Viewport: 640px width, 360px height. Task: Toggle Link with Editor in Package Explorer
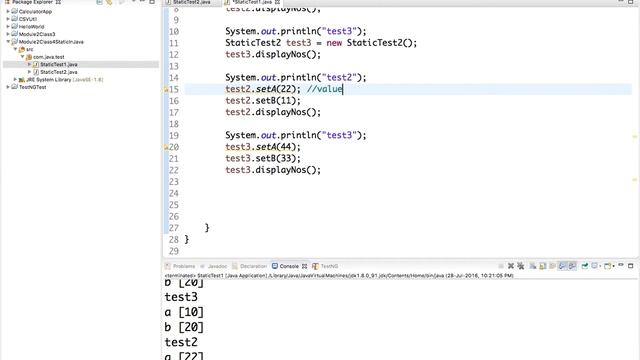(109, 2)
